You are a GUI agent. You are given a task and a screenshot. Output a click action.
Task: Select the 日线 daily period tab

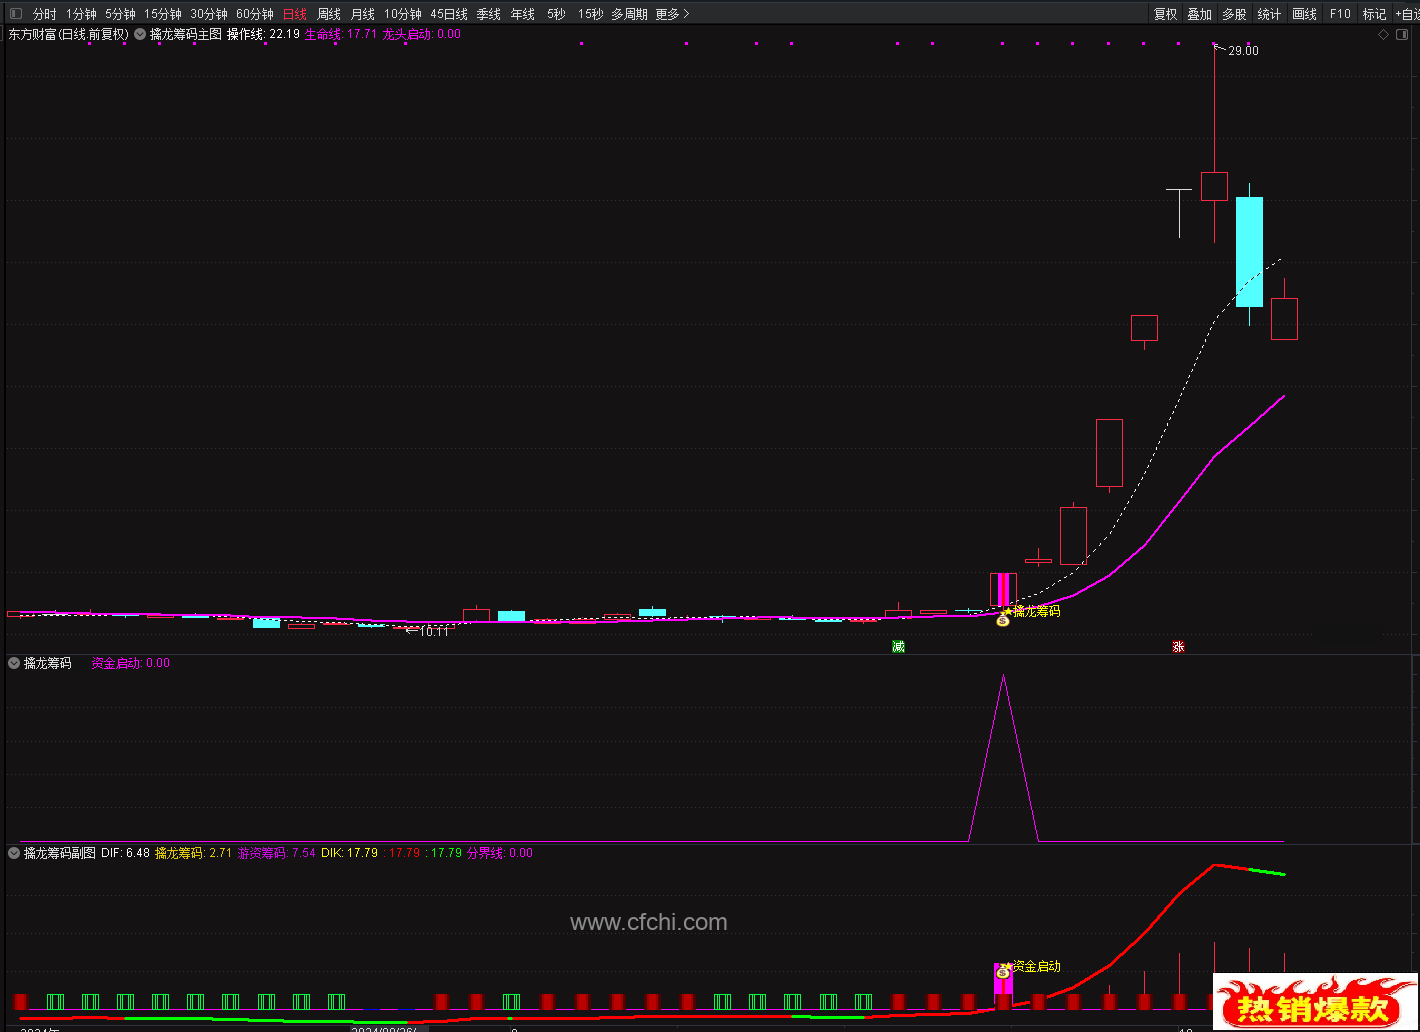click(x=295, y=14)
